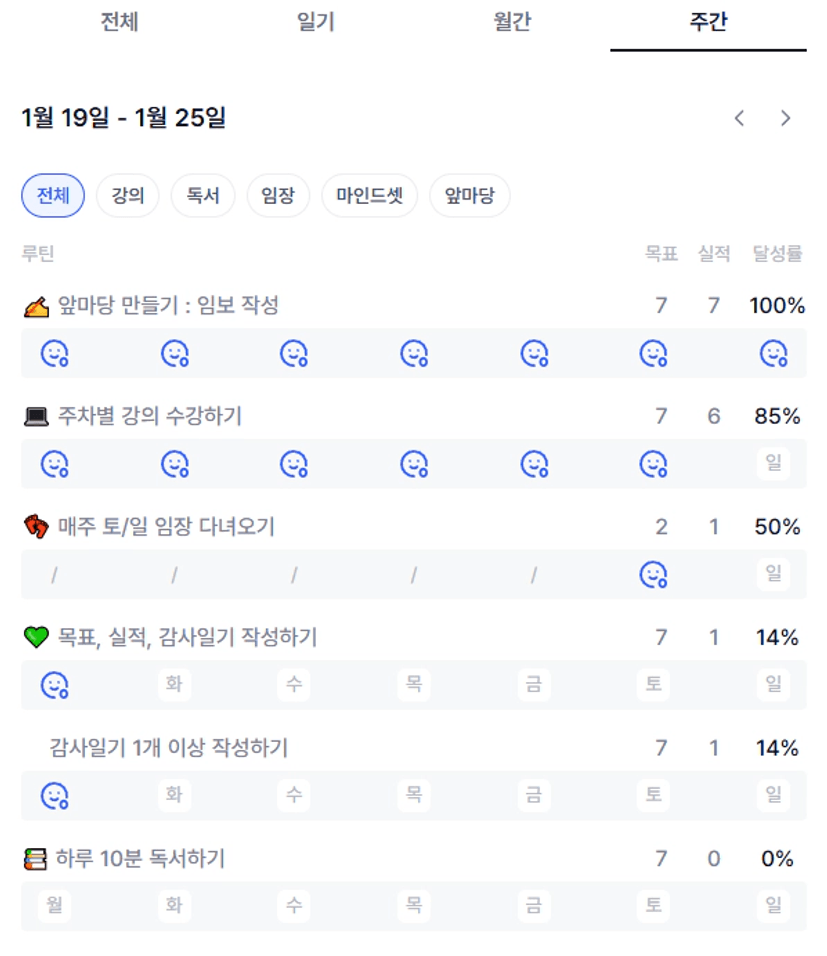Viewport: 827px width, 956px height.
Task: Click the pencil icon for 앞마당 만들기 routine
Action: [x=36, y=307]
